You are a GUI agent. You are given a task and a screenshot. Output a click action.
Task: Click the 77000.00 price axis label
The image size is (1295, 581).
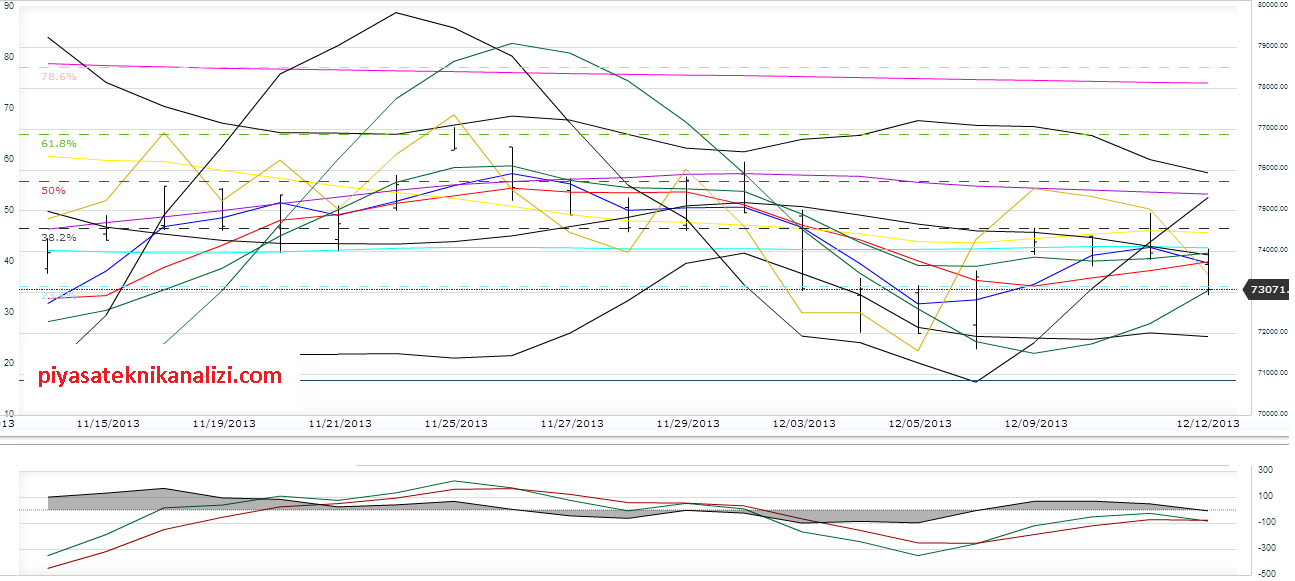[x=1272, y=128]
